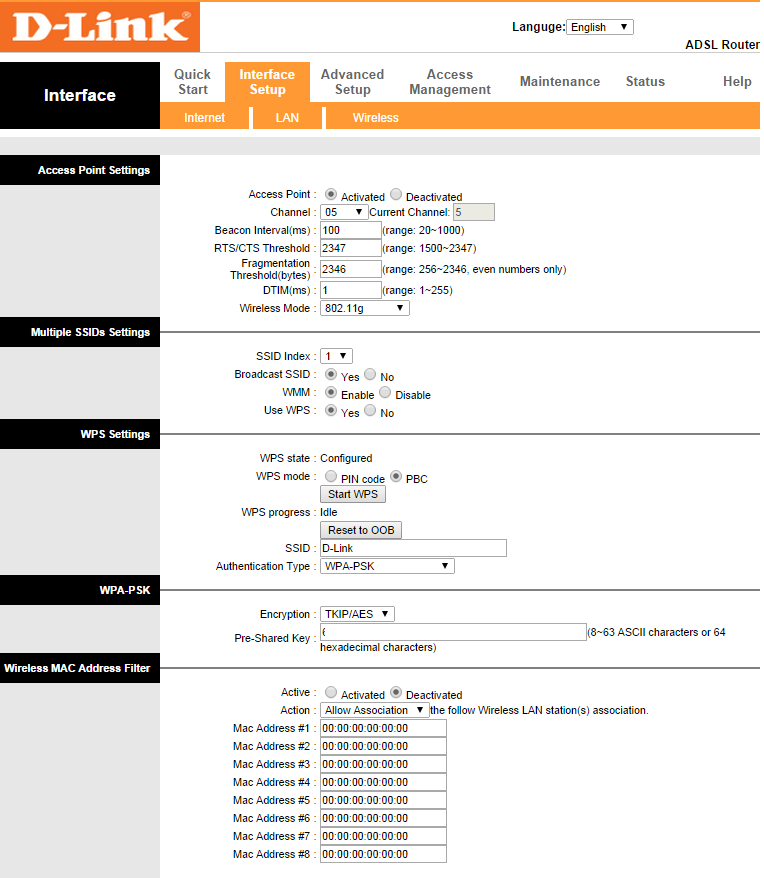This screenshot has width=764, height=878.
Task: Click the ADSL Router label
Action: click(x=722, y=45)
